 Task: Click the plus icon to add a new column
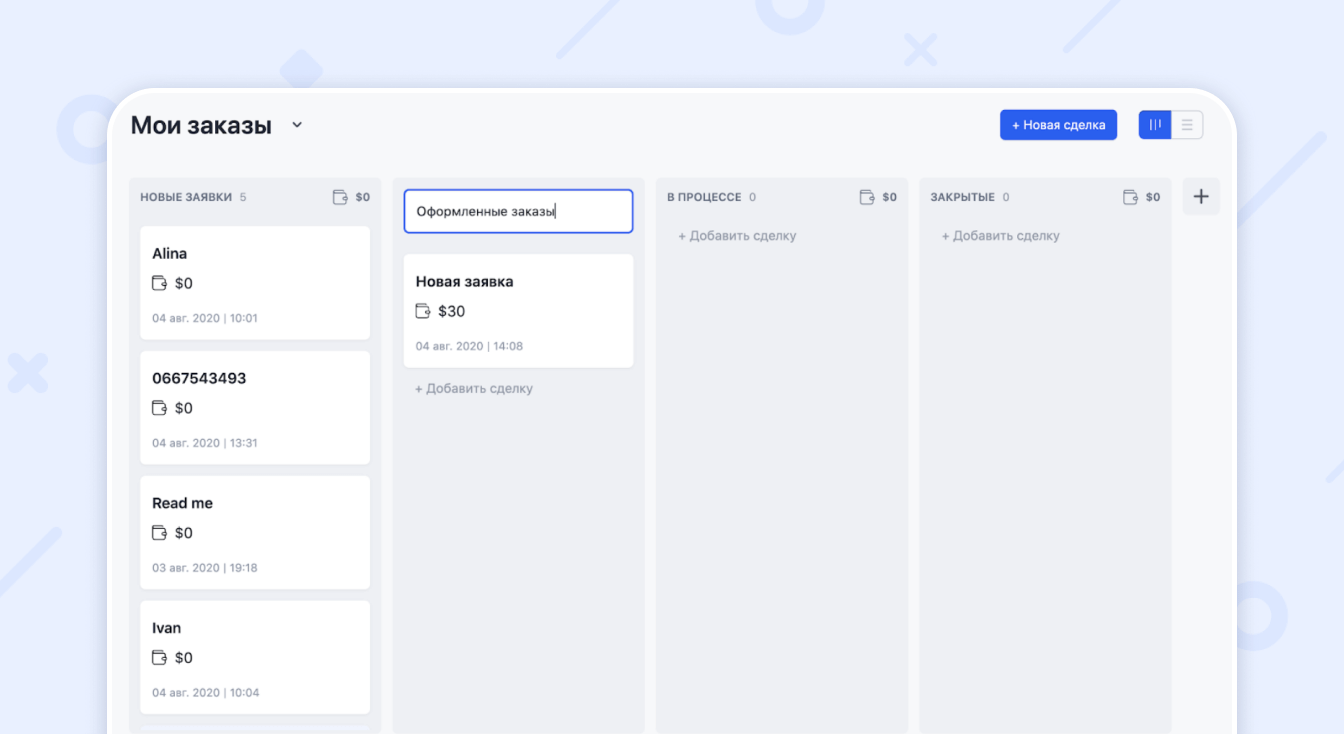1201,197
